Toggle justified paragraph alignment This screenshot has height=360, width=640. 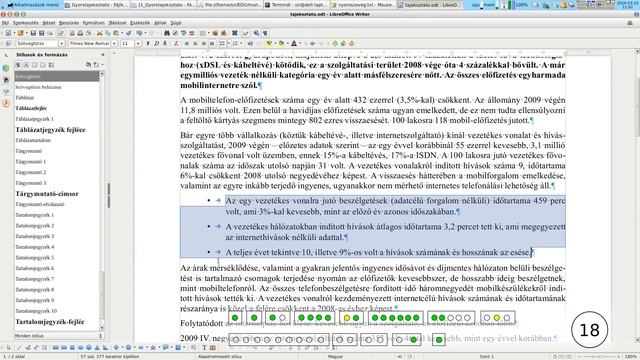point(212,43)
